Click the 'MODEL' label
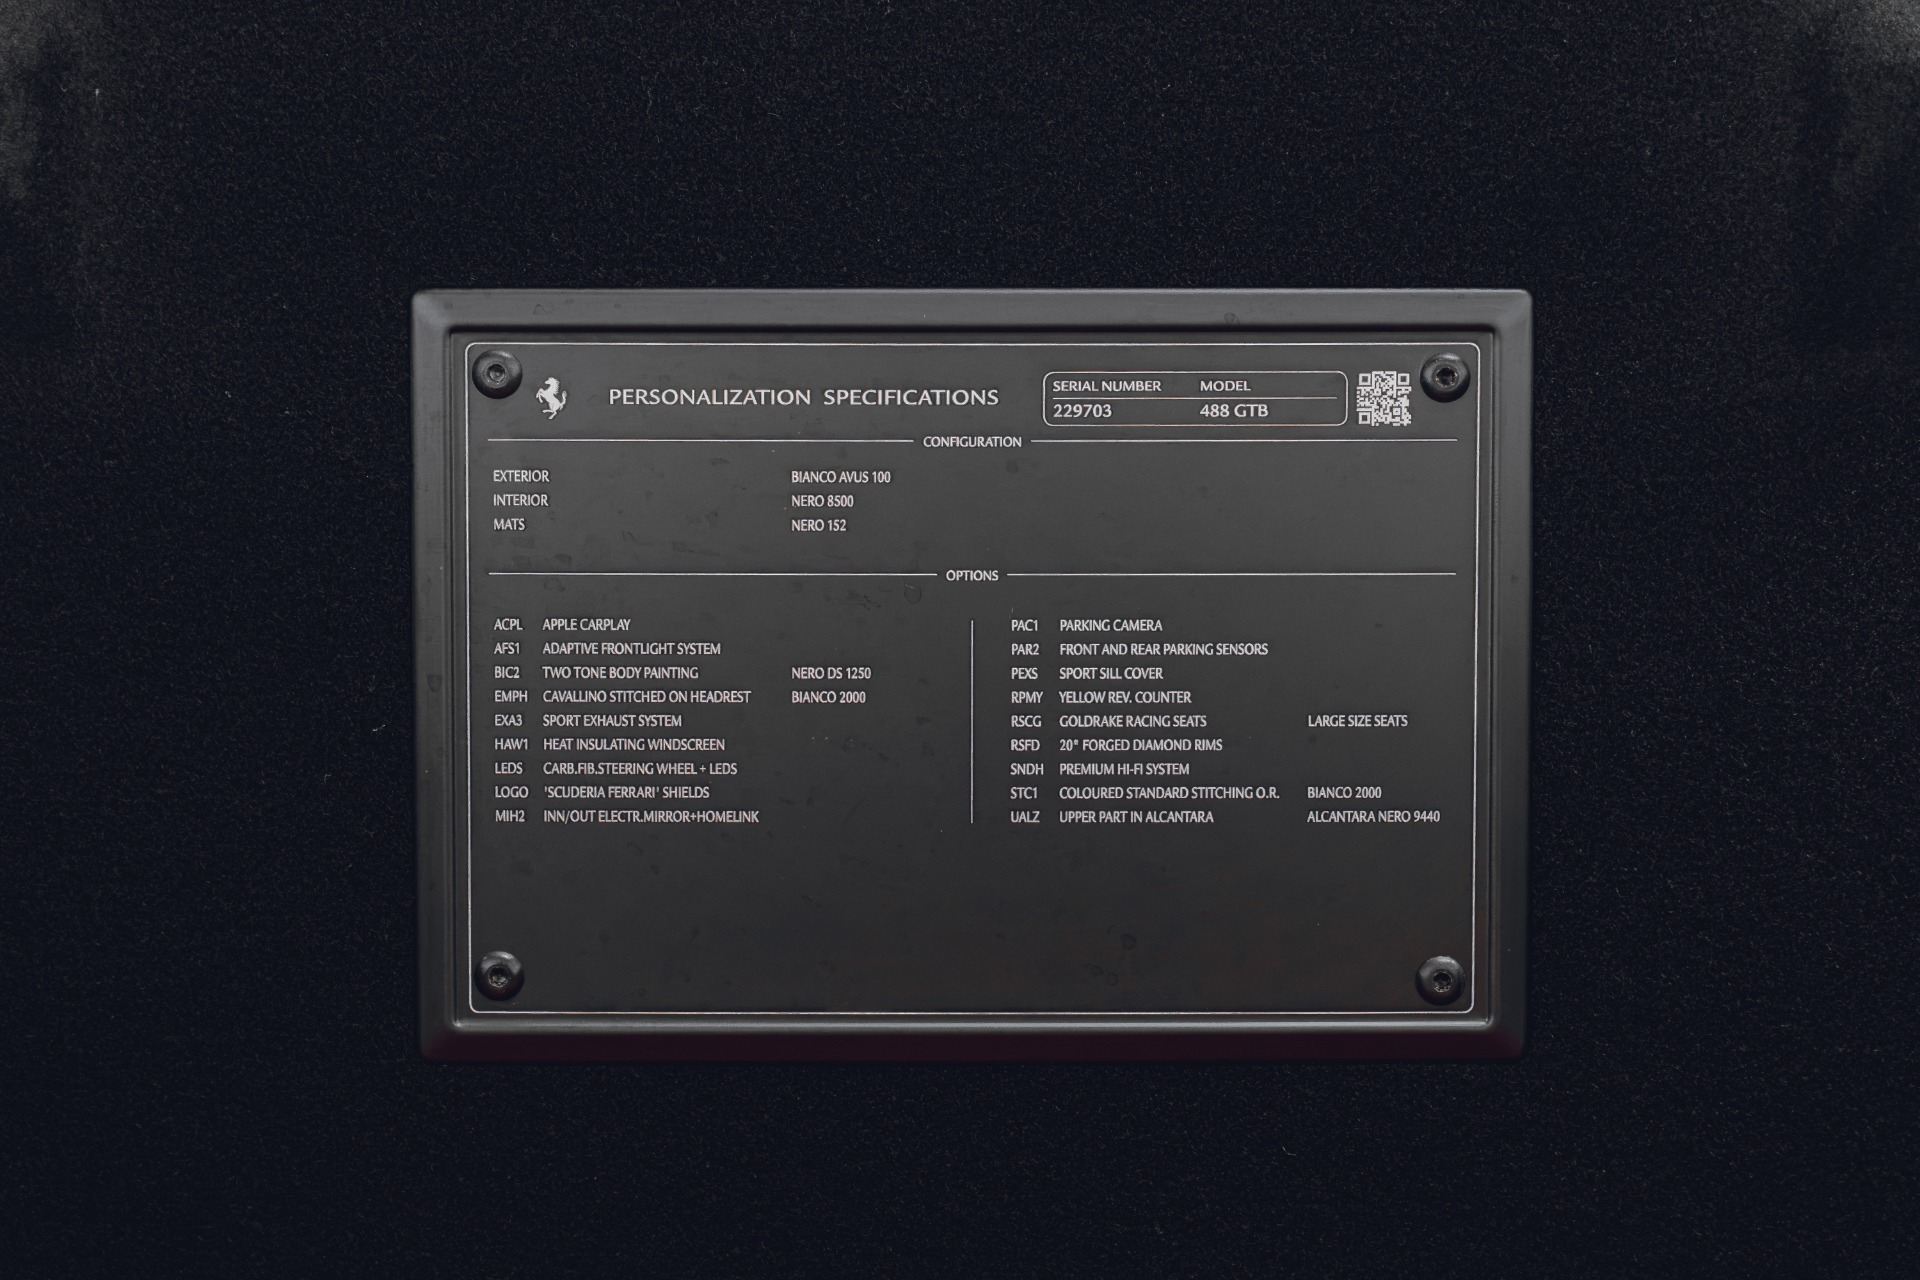This screenshot has width=1920, height=1280. (1225, 385)
